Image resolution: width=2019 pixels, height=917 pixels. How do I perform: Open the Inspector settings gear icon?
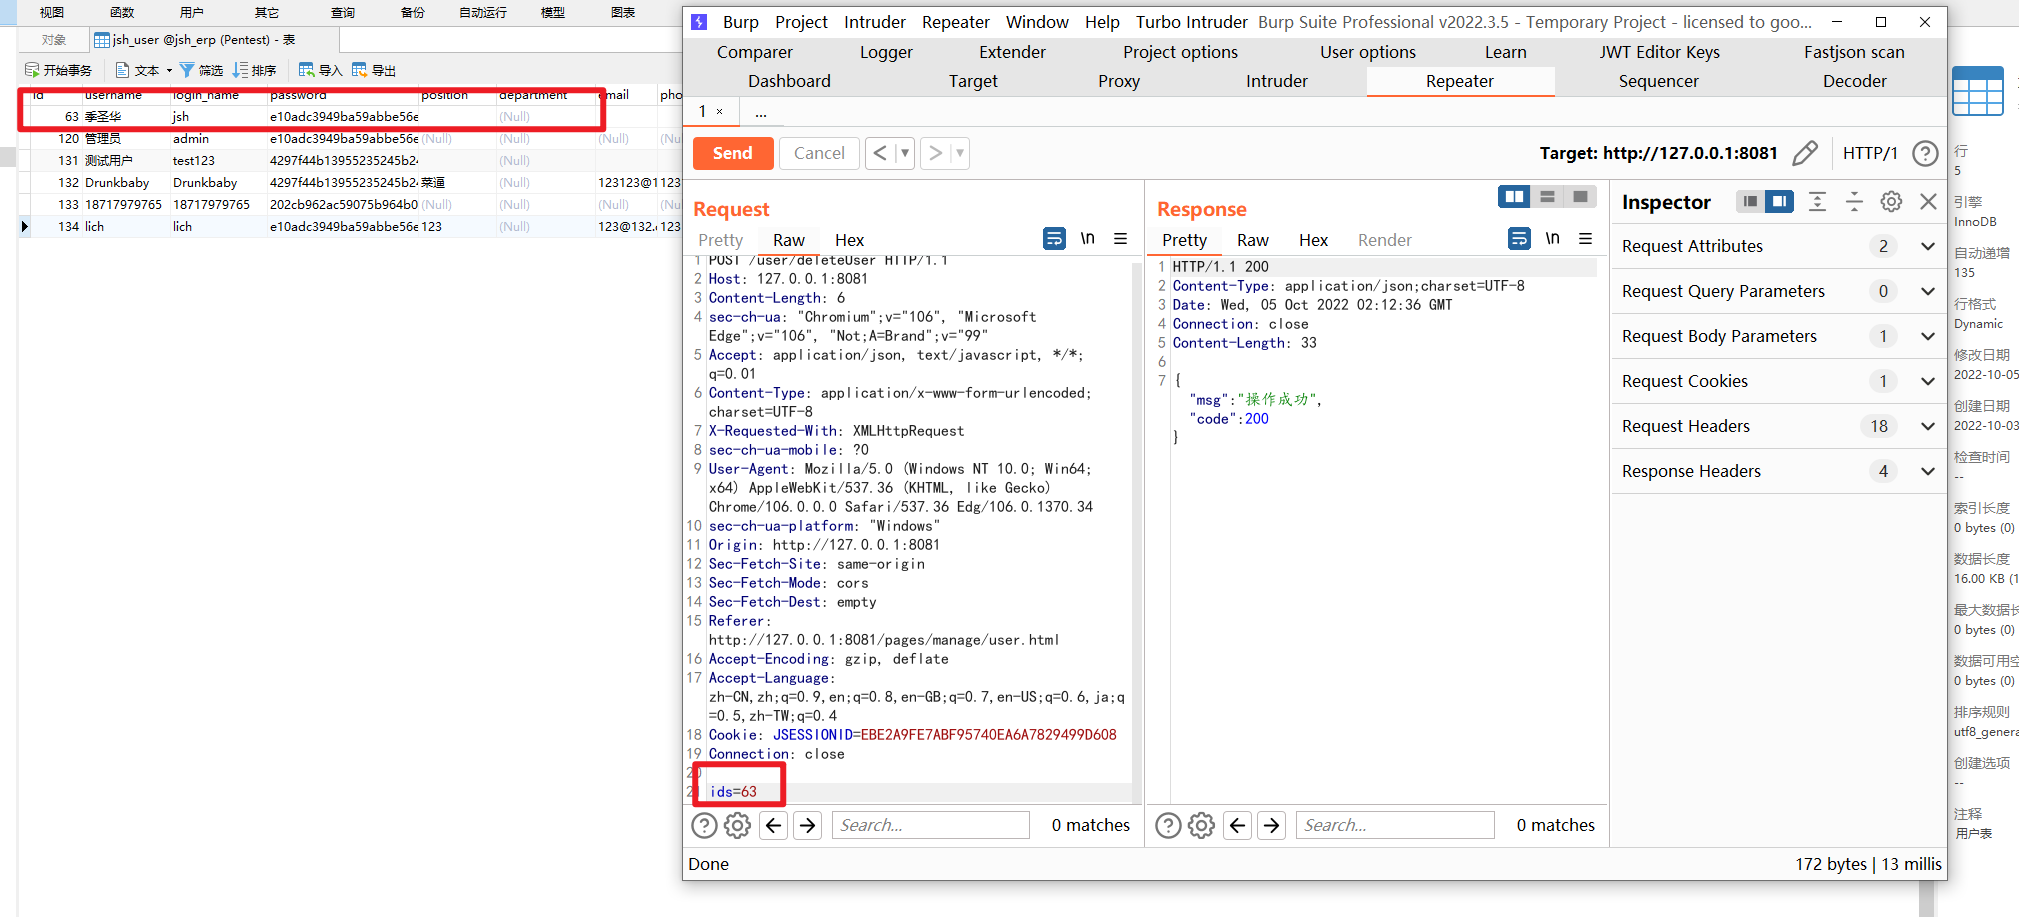[1890, 201]
